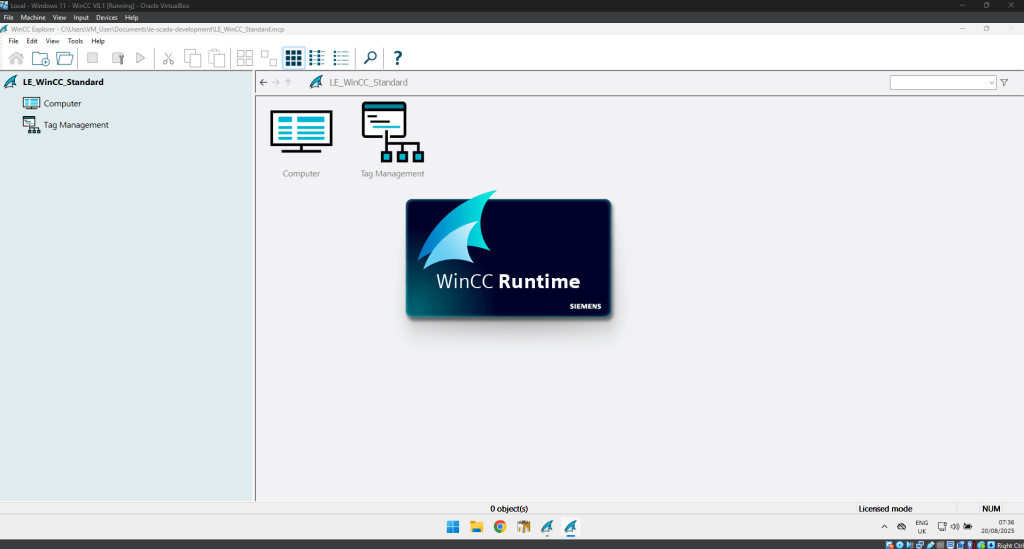Select LE_WinCC_Standard project tree root
This screenshot has height=549, width=1024.
click(63, 82)
